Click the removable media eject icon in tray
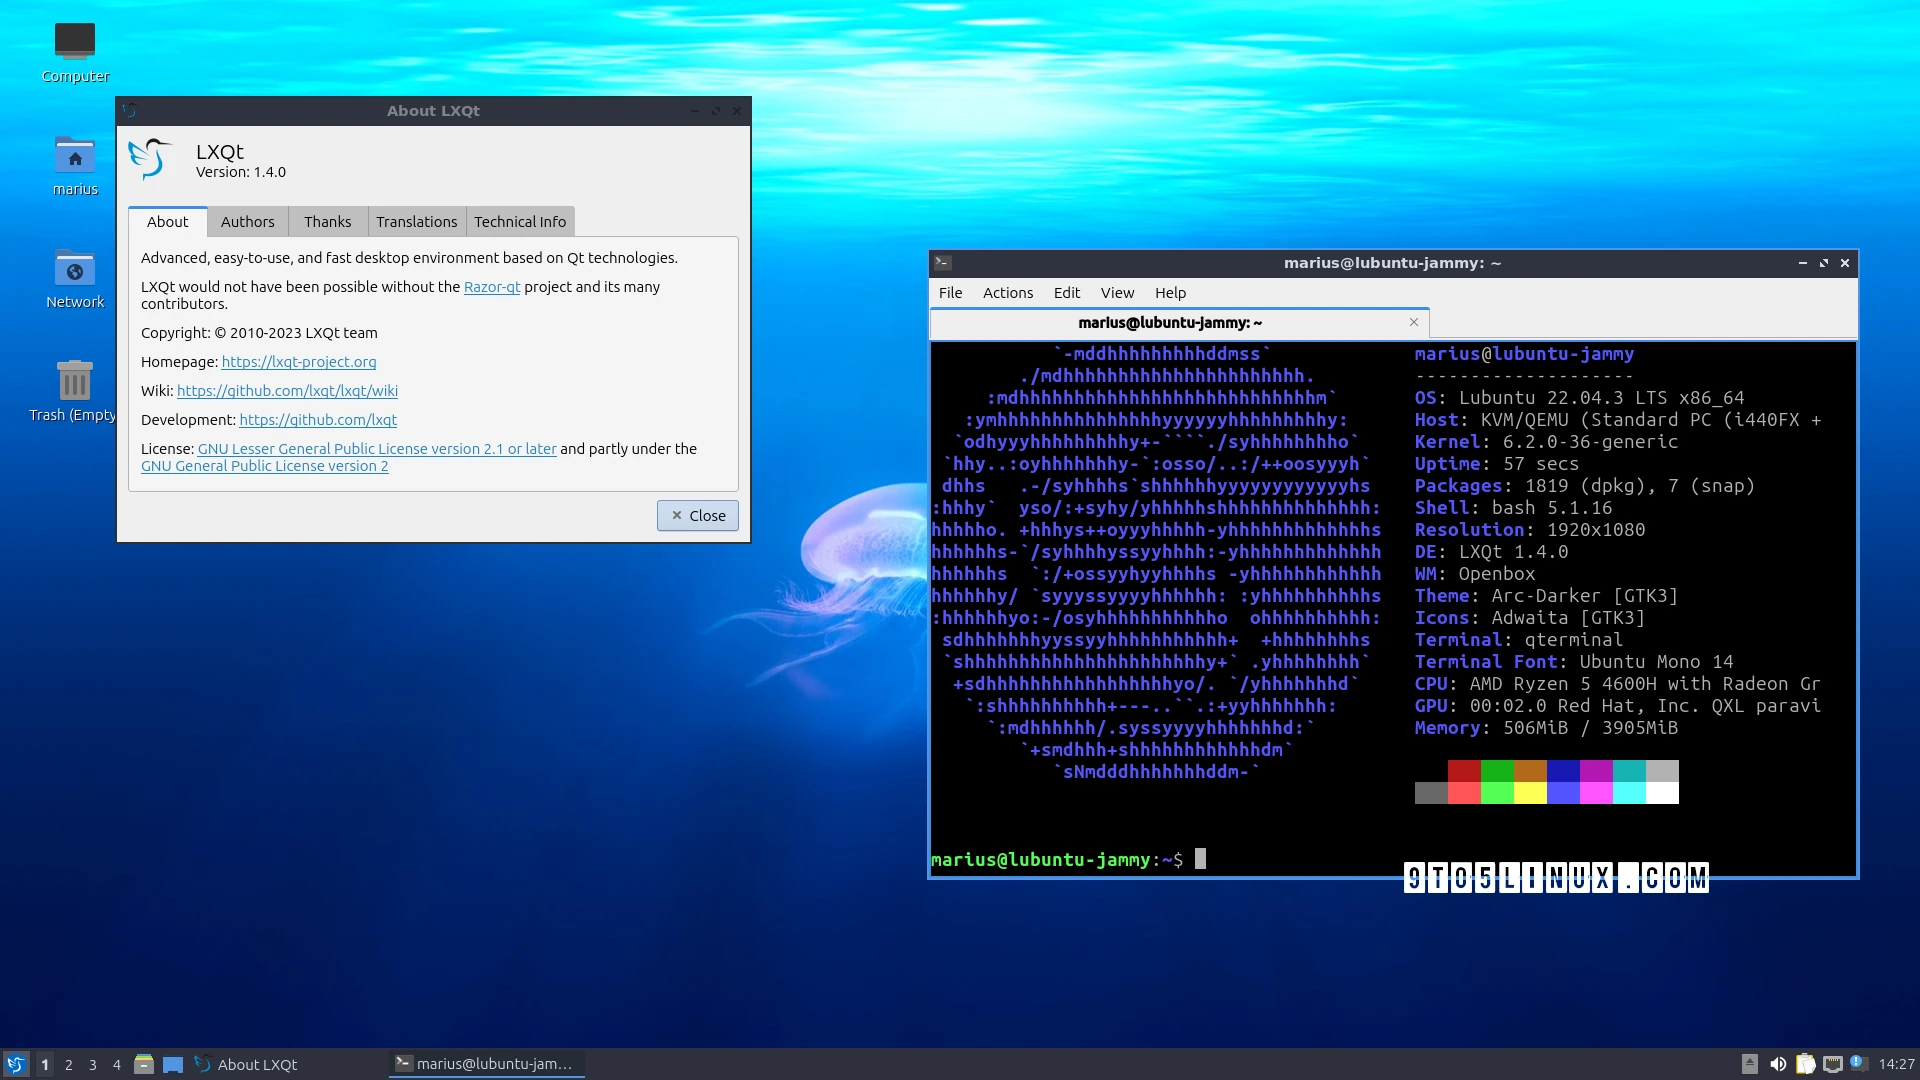The height and width of the screenshot is (1080, 1920). click(1752, 1064)
